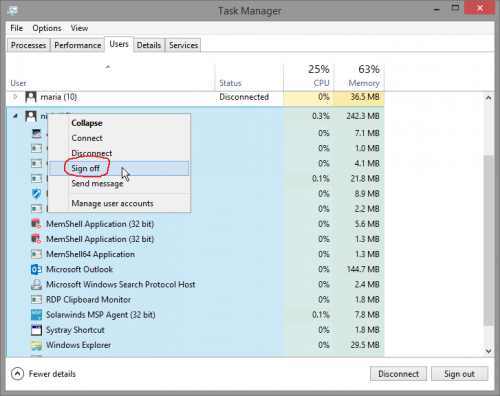The image size is (500, 396).
Task: Choose Manage user accounts in context menu
Action: click(119, 203)
